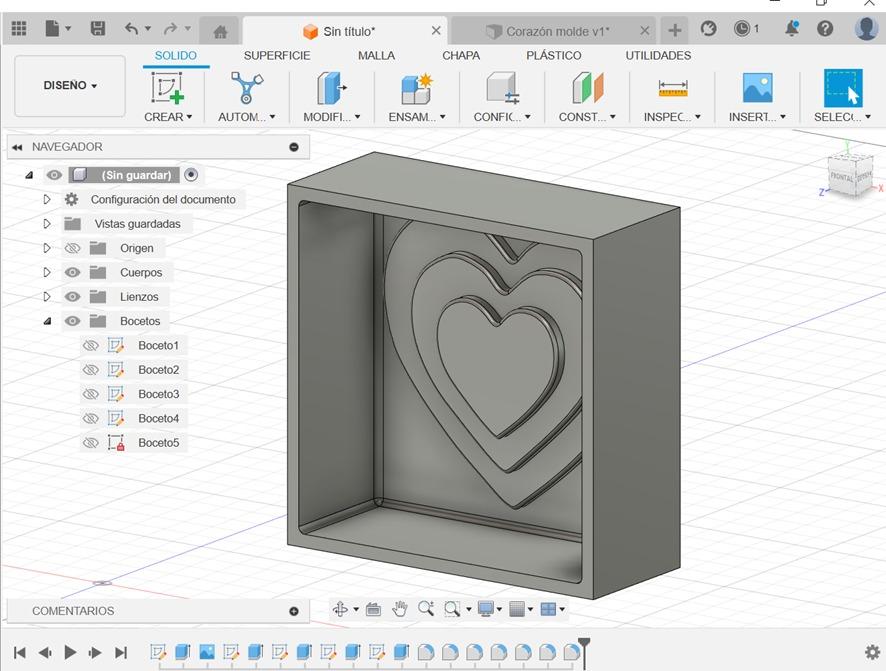Click the Inspect measure ruler icon
The width and height of the screenshot is (886, 671).
point(672,88)
